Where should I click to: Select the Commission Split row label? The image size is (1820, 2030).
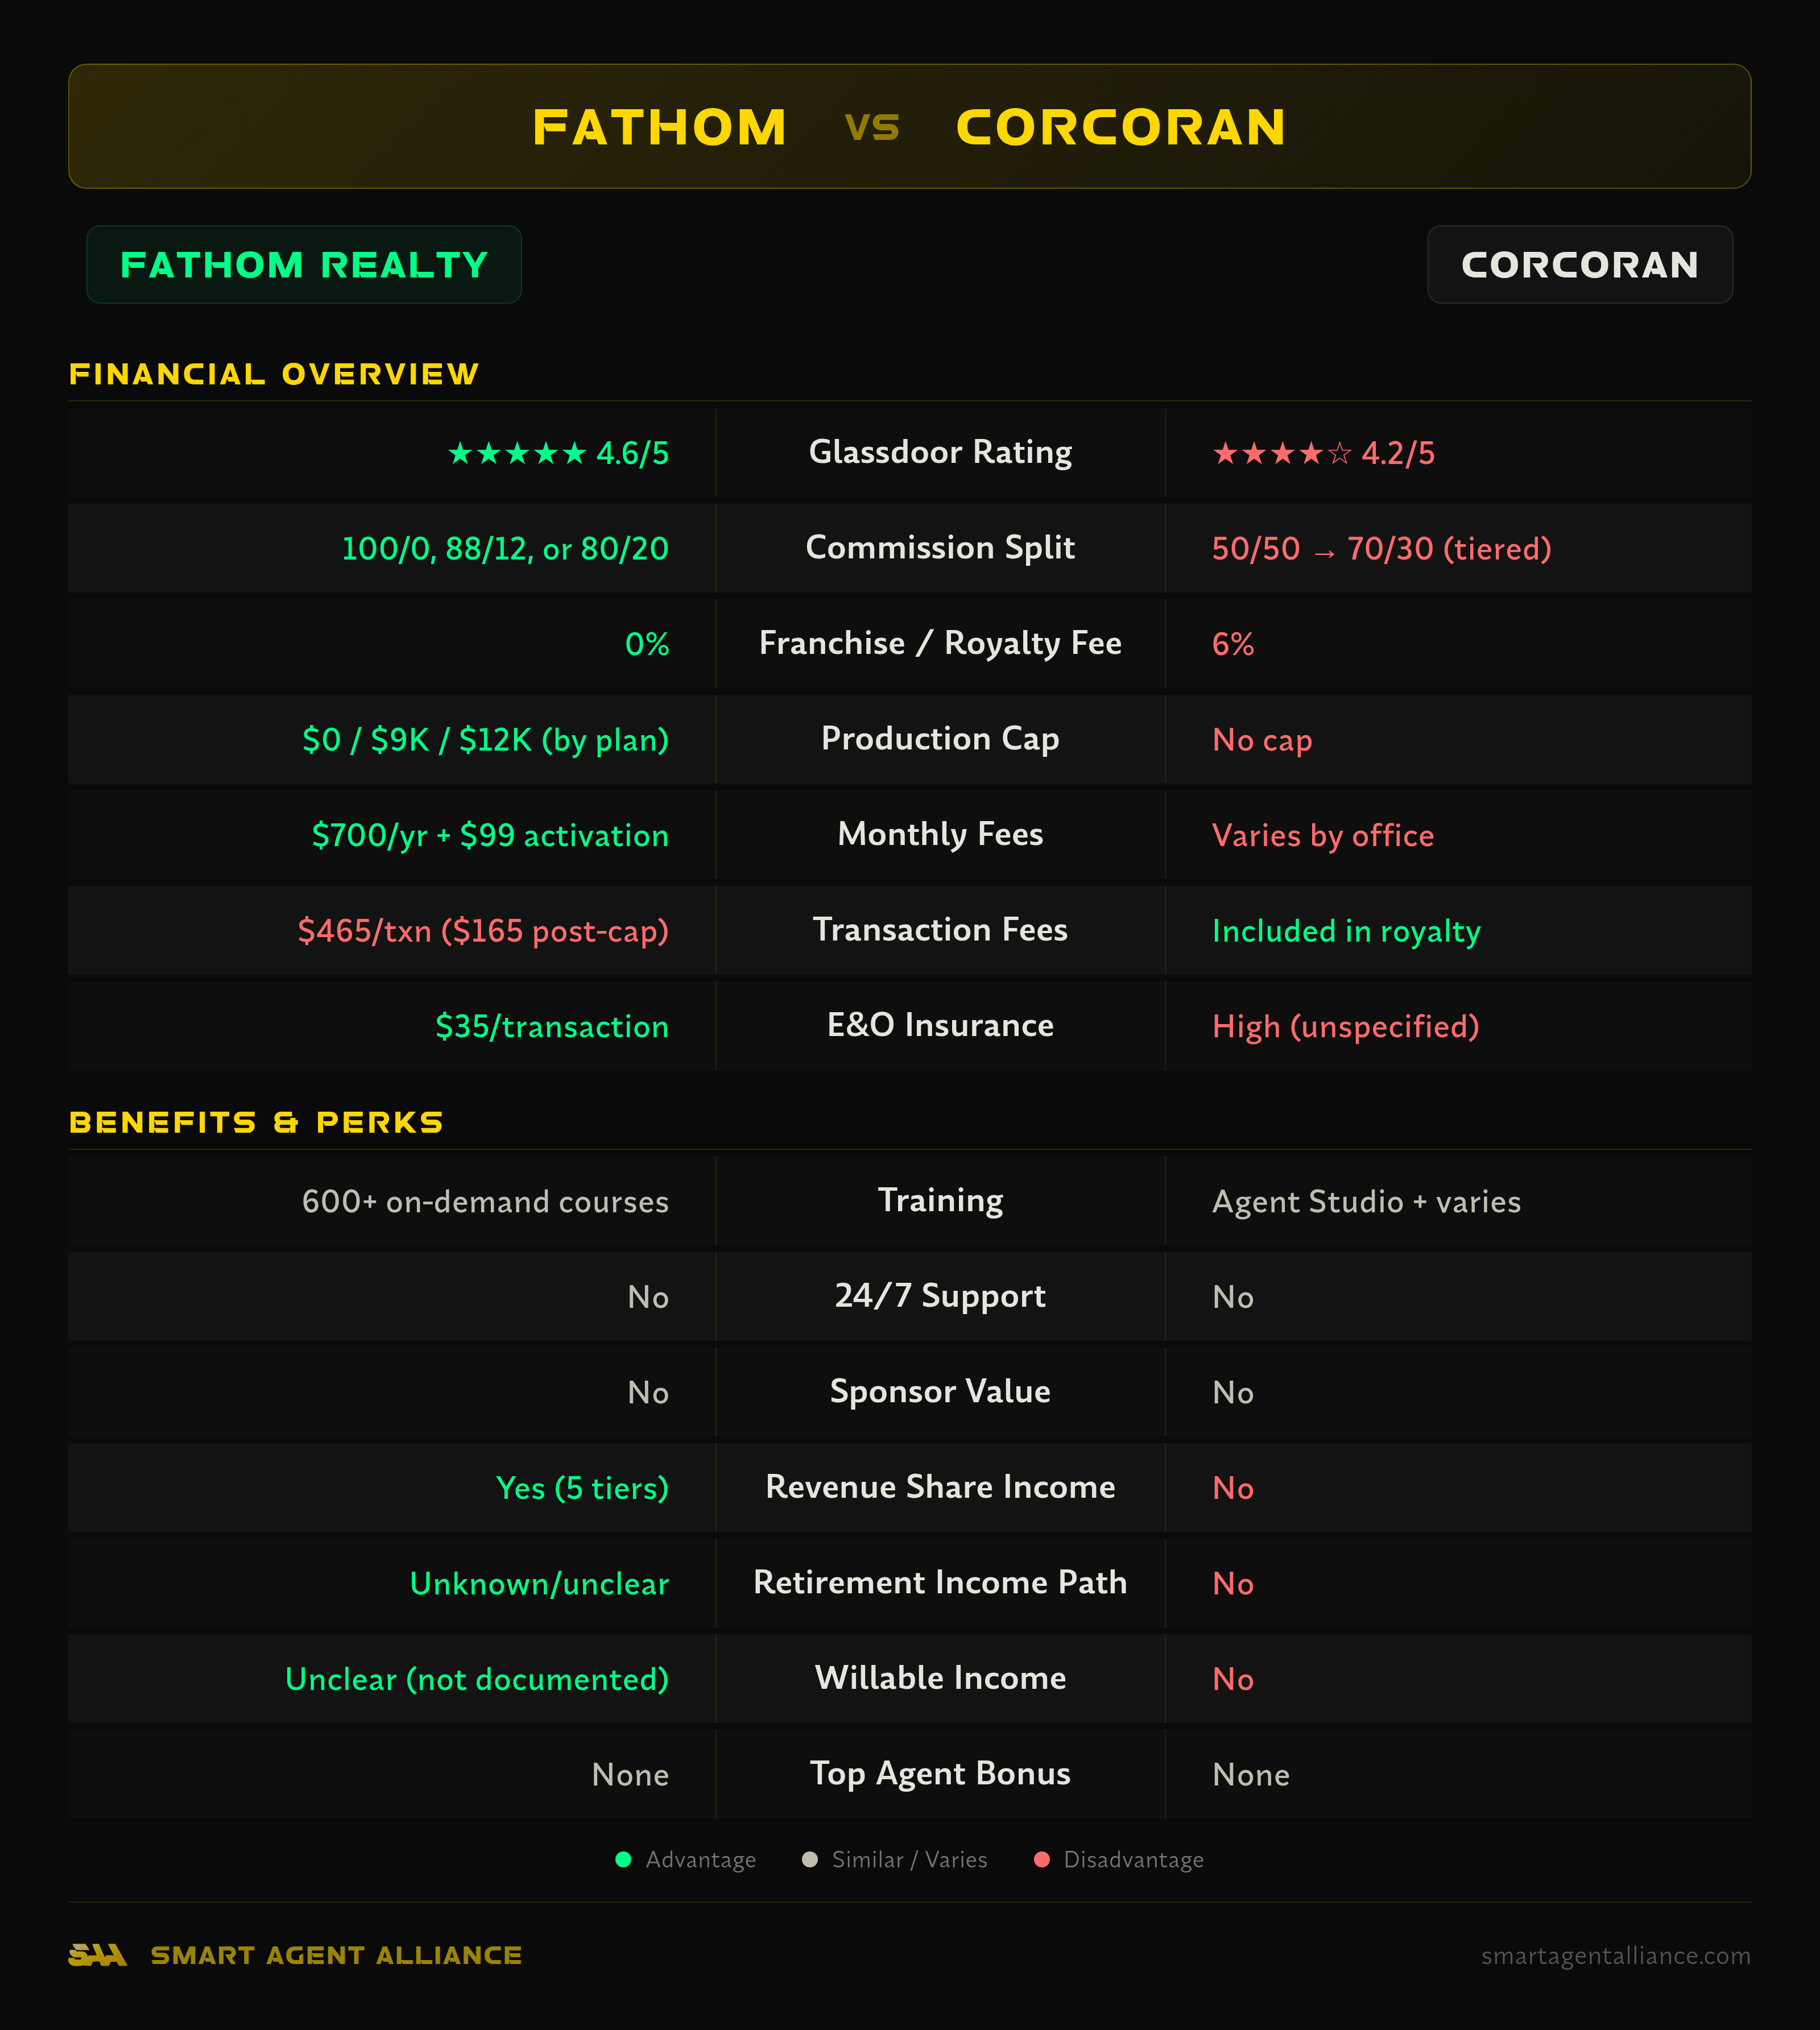click(940, 548)
